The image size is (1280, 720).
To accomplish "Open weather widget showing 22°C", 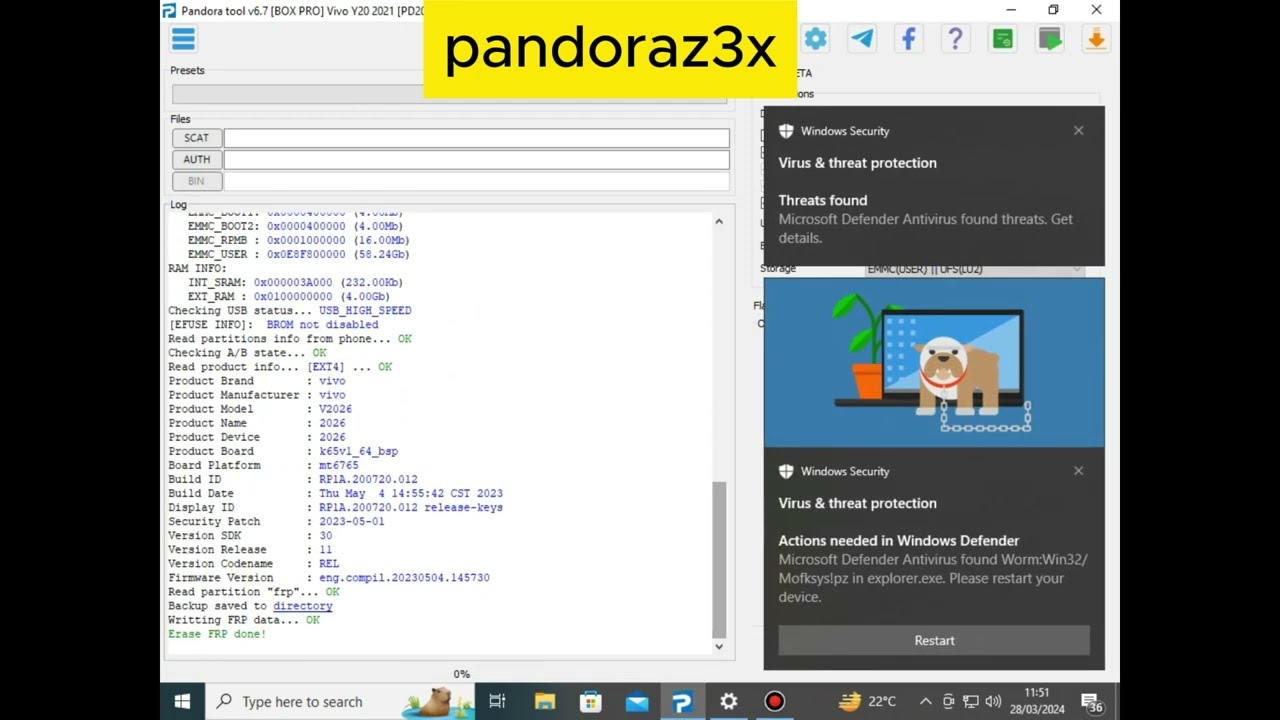I will [x=867, y=702].
